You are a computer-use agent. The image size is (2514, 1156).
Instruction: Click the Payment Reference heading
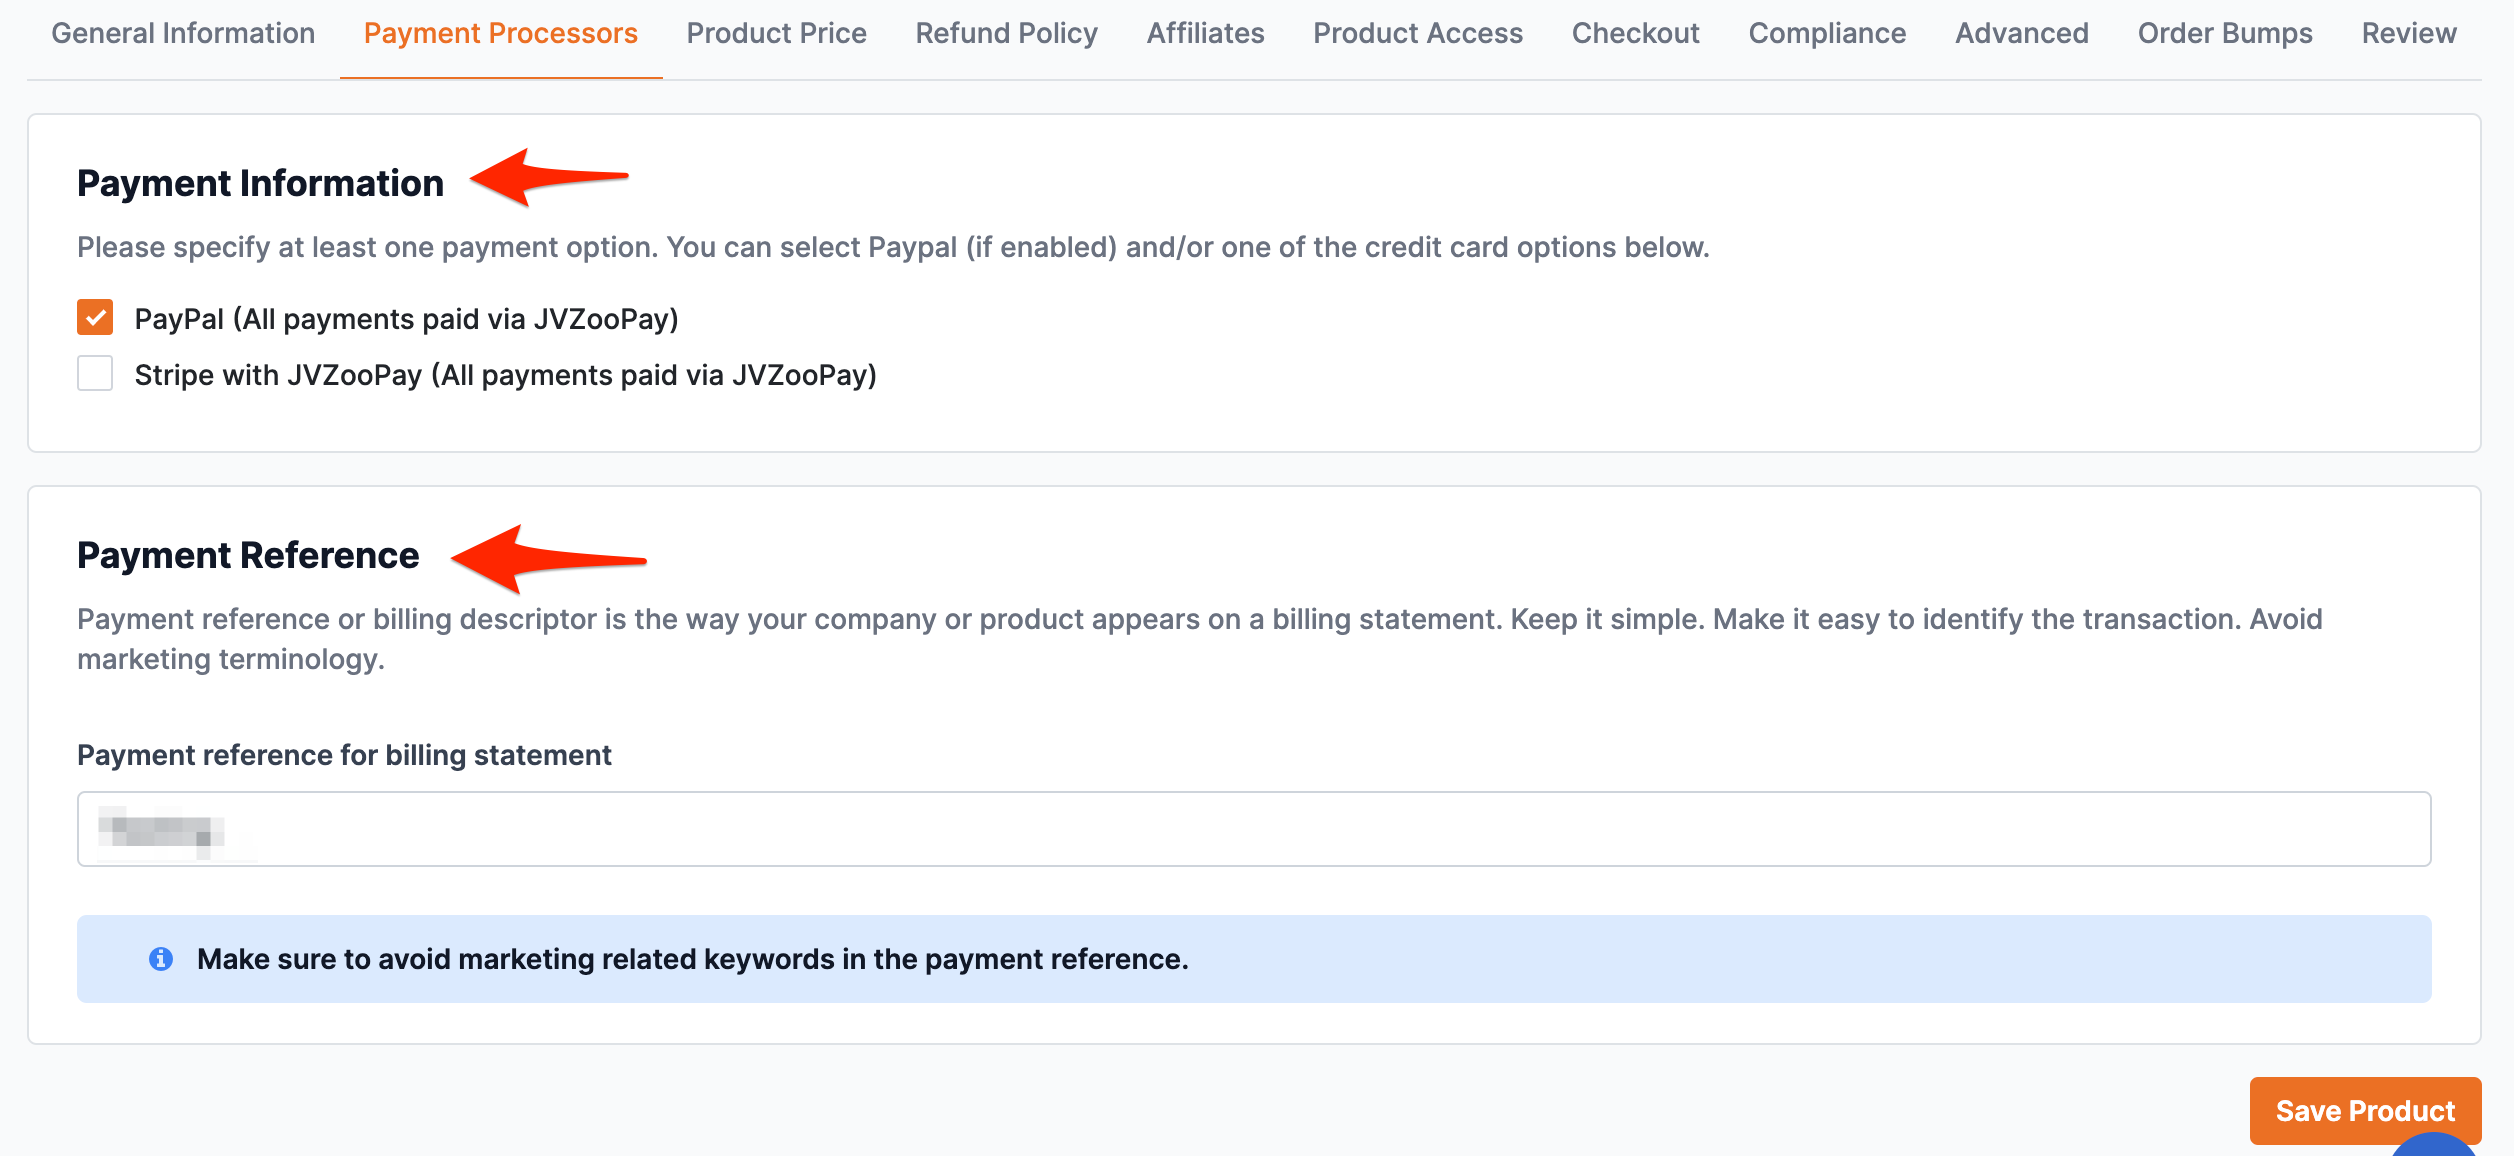(x=248, y=555)
